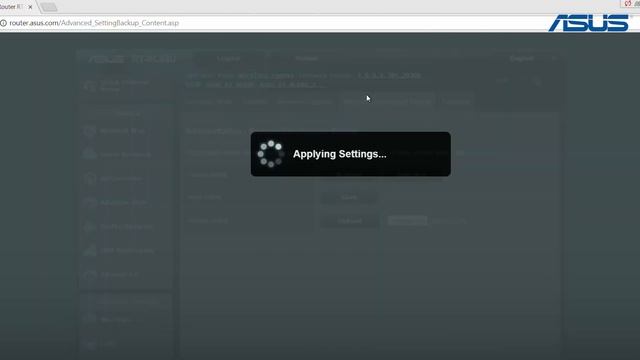This screenshot has width=640, height=360.
Task: Click the dimmed Save button for save setting
Action: click(349, 197)
